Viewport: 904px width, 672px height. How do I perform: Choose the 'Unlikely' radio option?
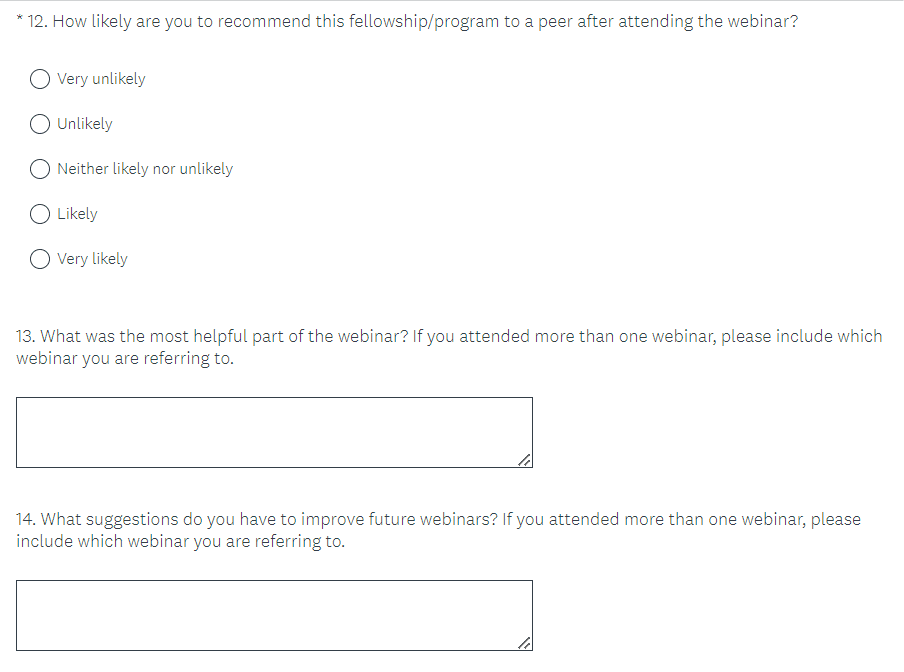pos(41,124)
